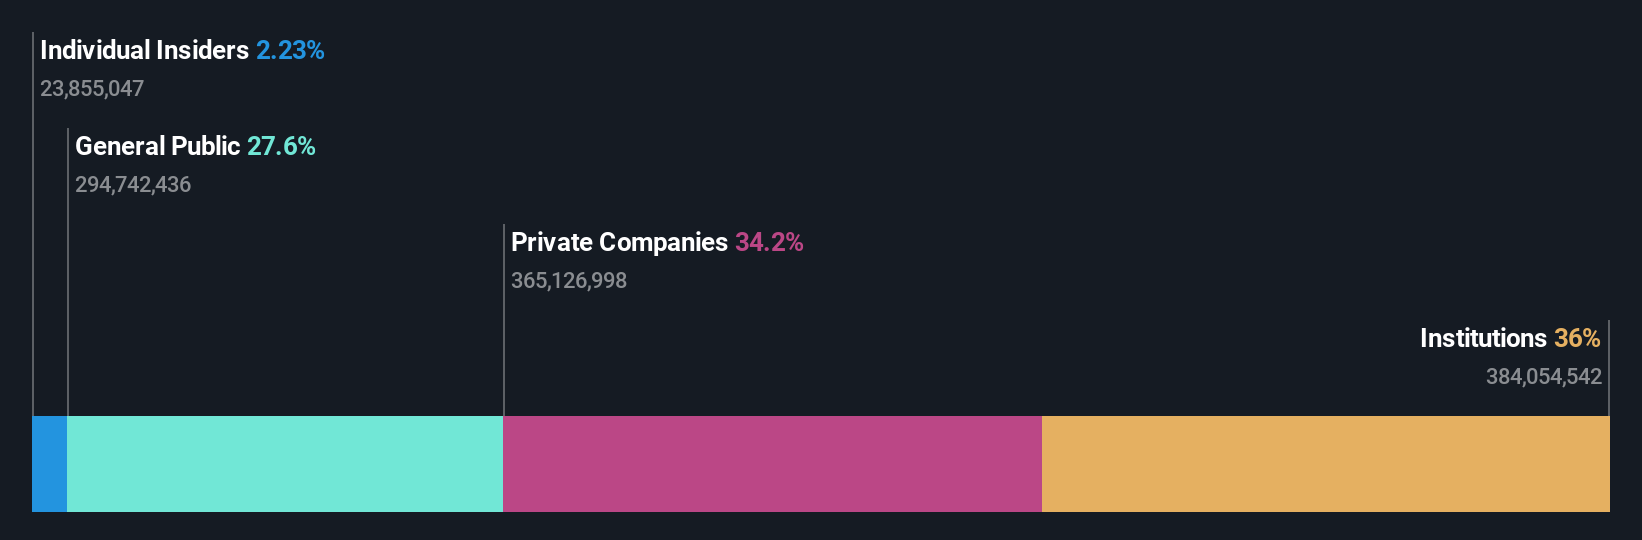This screenshot has height=540, width=1642.
Task: Click the magenta Private Companies bar segment
Action: click(x=772, y=464)
